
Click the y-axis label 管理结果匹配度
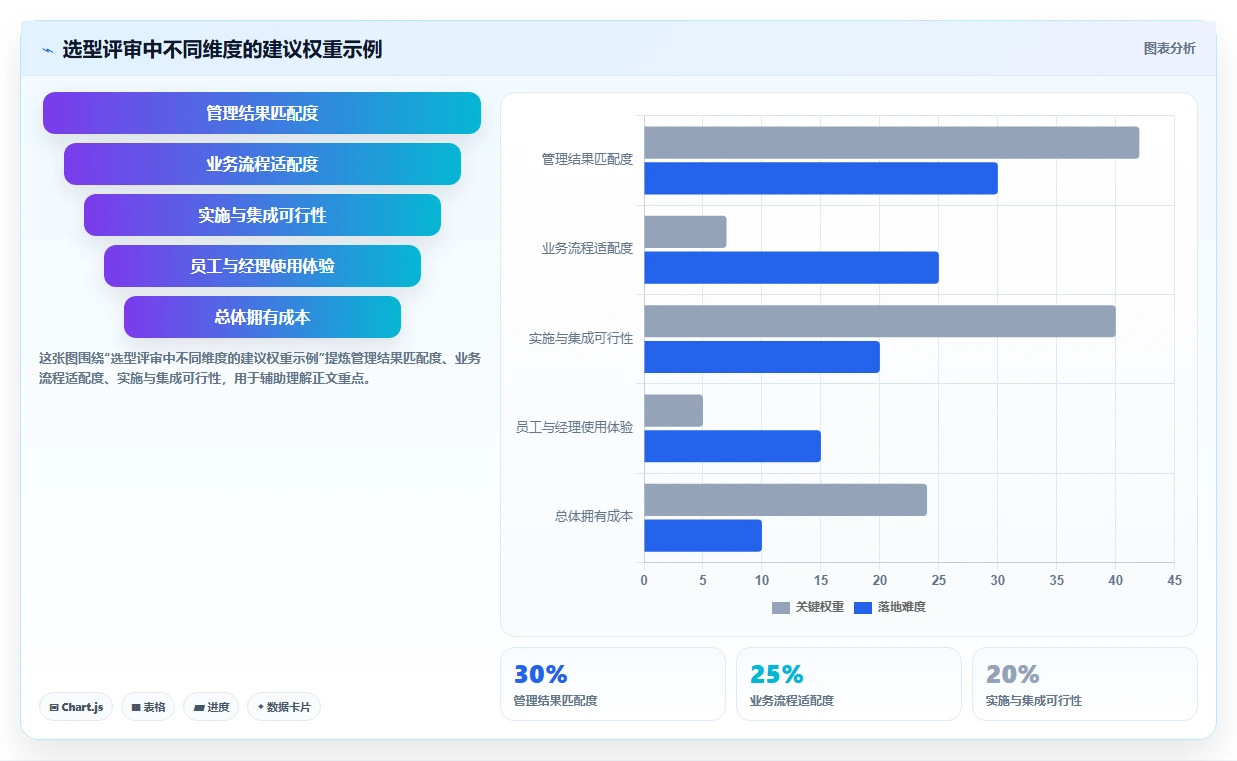point(587,159)
